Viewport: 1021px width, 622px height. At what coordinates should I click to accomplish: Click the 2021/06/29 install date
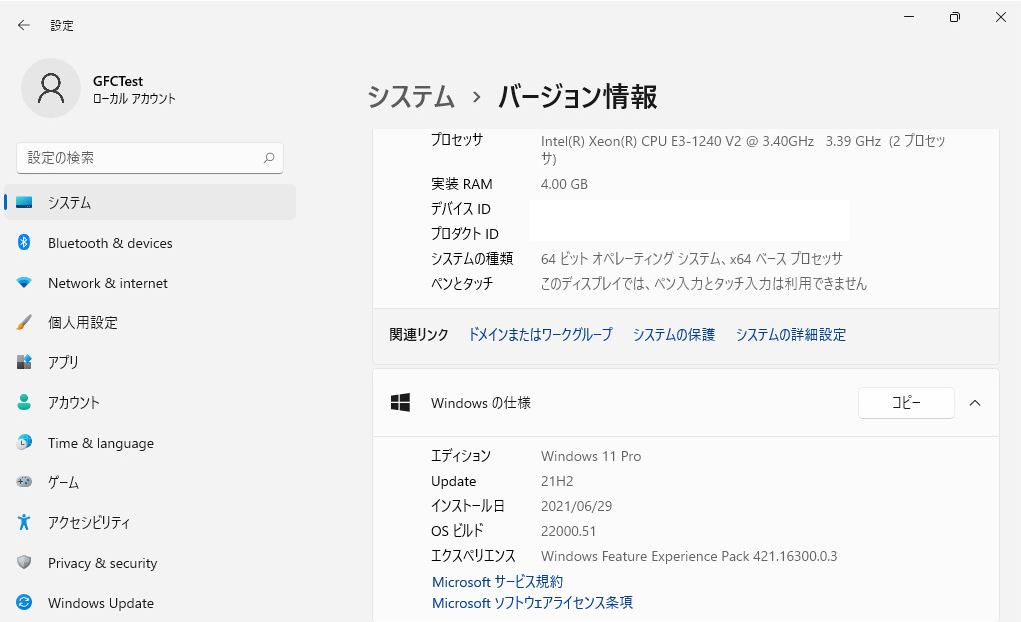point(576,506)
